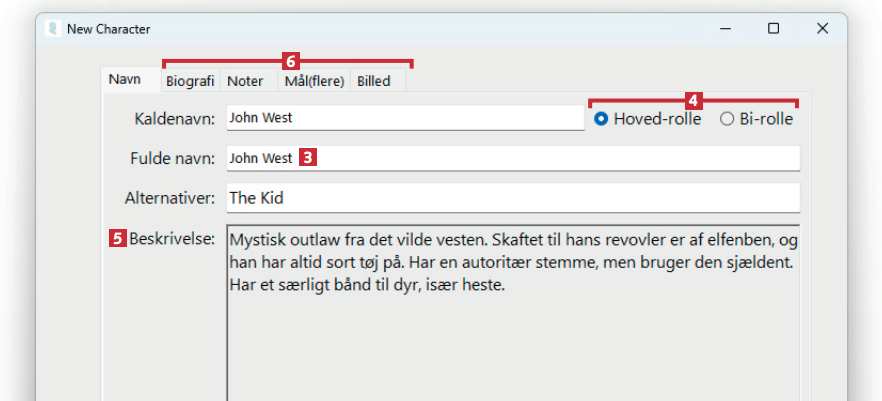
Task: Open the Biografi tab
Action: point(190,81)
